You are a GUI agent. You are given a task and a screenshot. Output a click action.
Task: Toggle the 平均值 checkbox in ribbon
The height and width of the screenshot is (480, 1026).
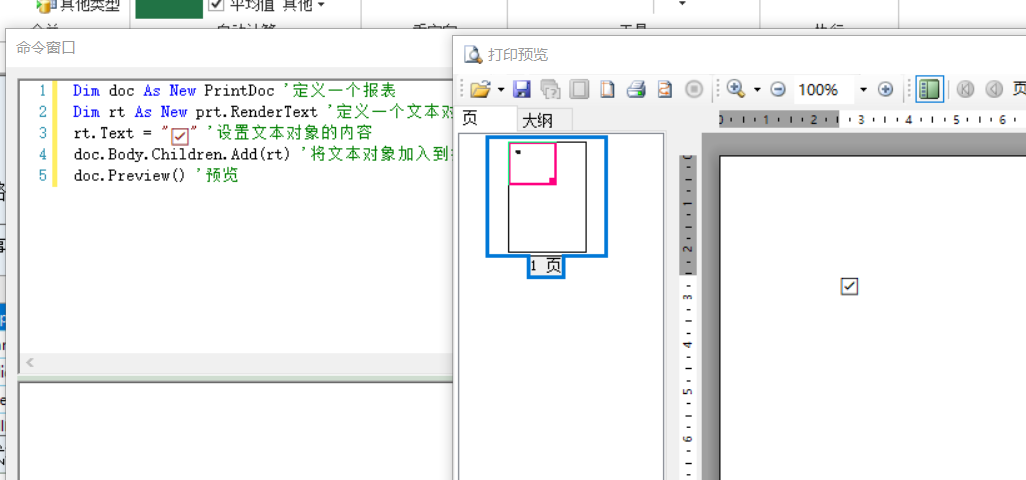click(x=216, y=5)
